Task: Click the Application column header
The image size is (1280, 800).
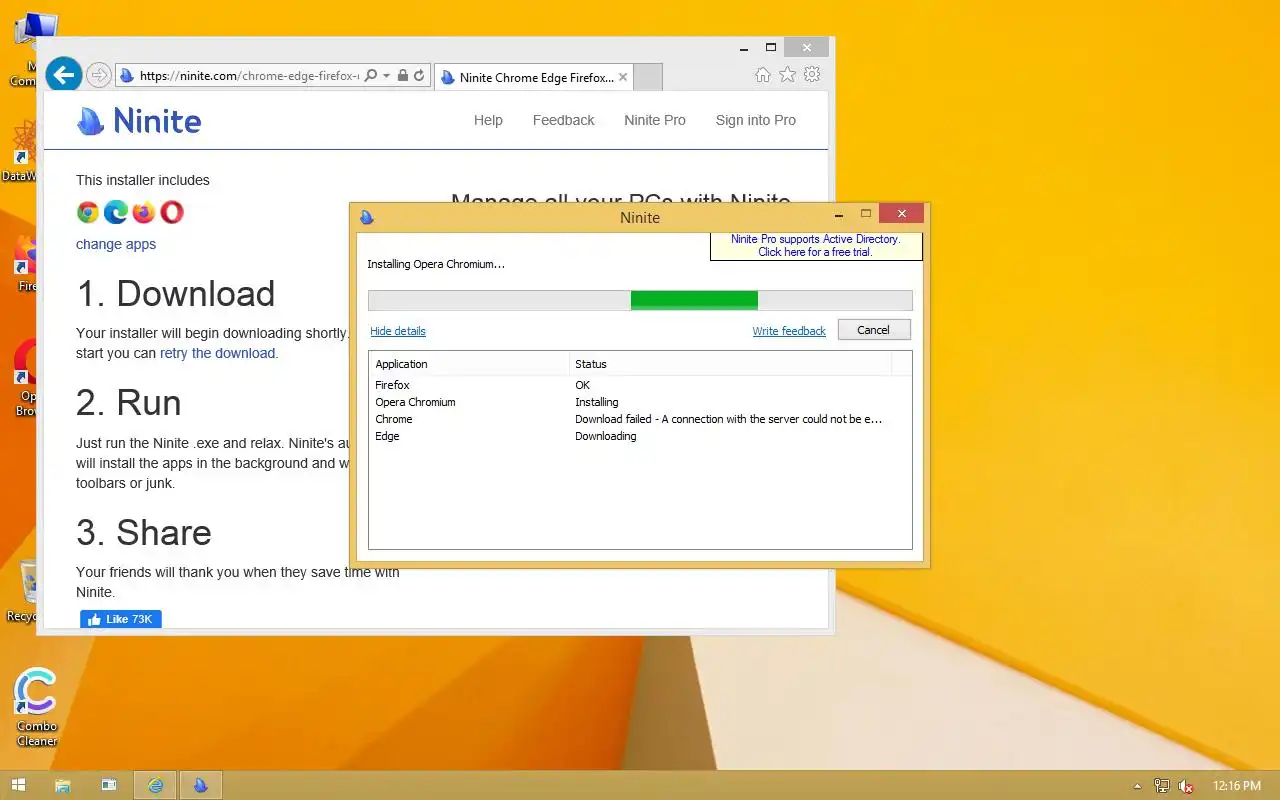Action: (x=469, y=364)
